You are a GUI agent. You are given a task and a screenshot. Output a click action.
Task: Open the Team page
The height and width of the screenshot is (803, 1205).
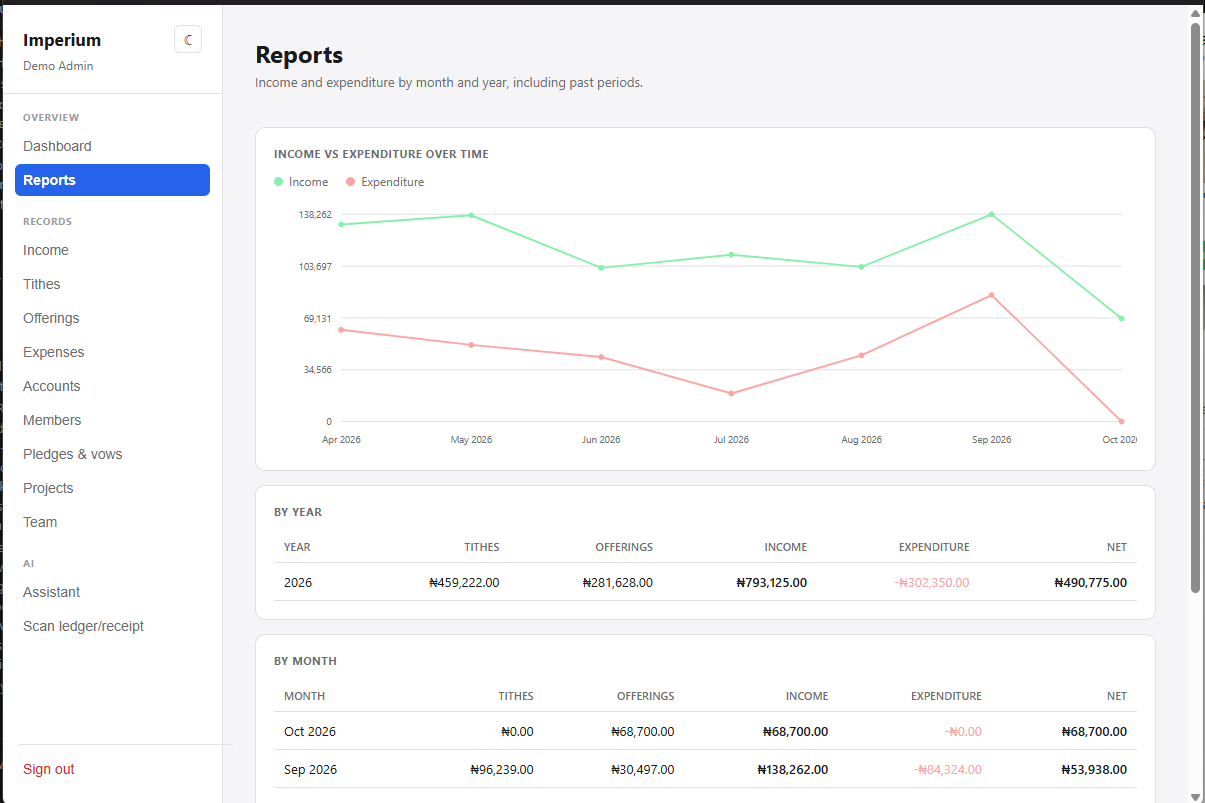(112, 522)
